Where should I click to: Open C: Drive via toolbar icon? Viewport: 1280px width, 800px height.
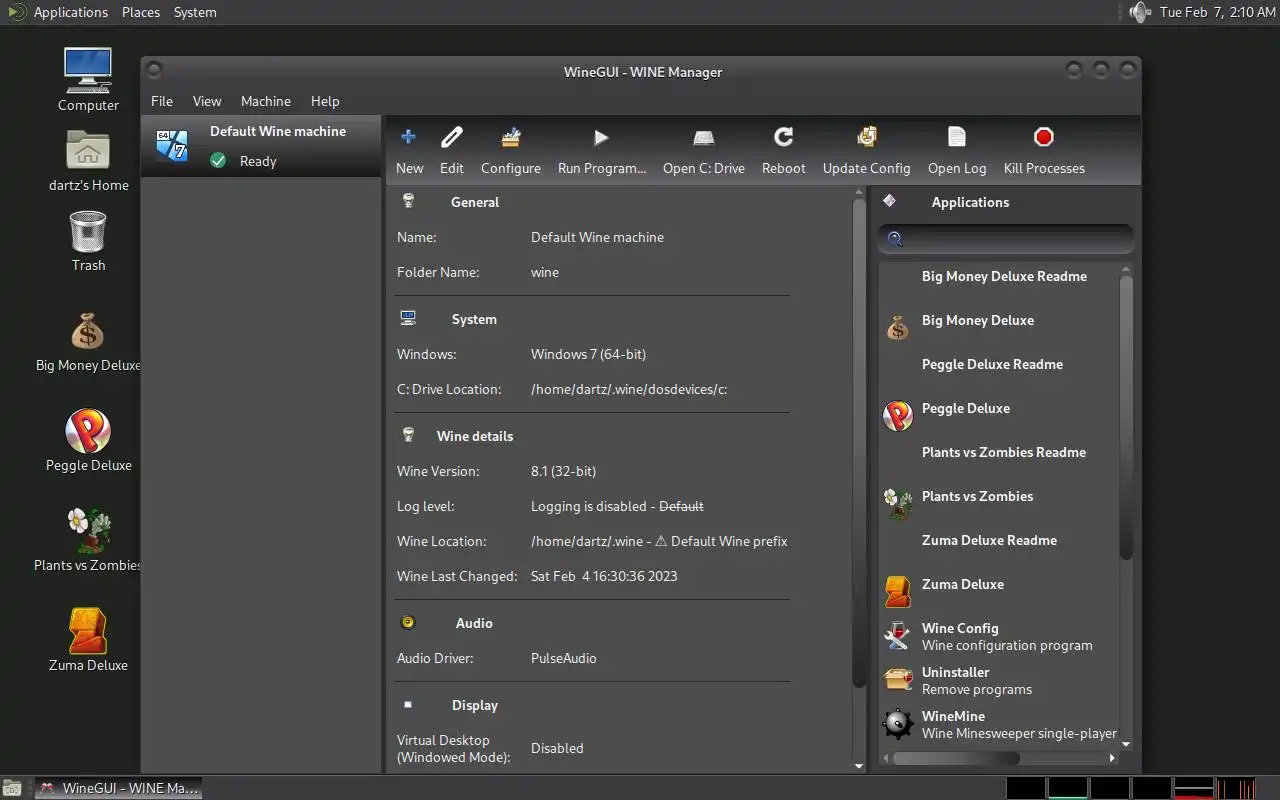(704, 137)
